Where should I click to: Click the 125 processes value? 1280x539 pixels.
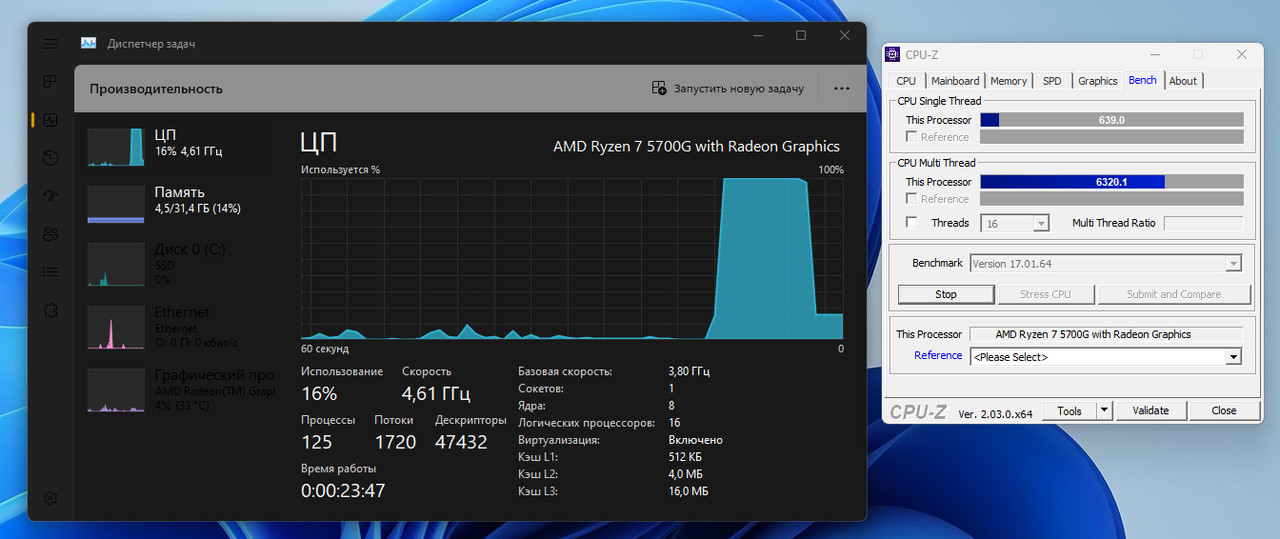(x=316, y=442)
